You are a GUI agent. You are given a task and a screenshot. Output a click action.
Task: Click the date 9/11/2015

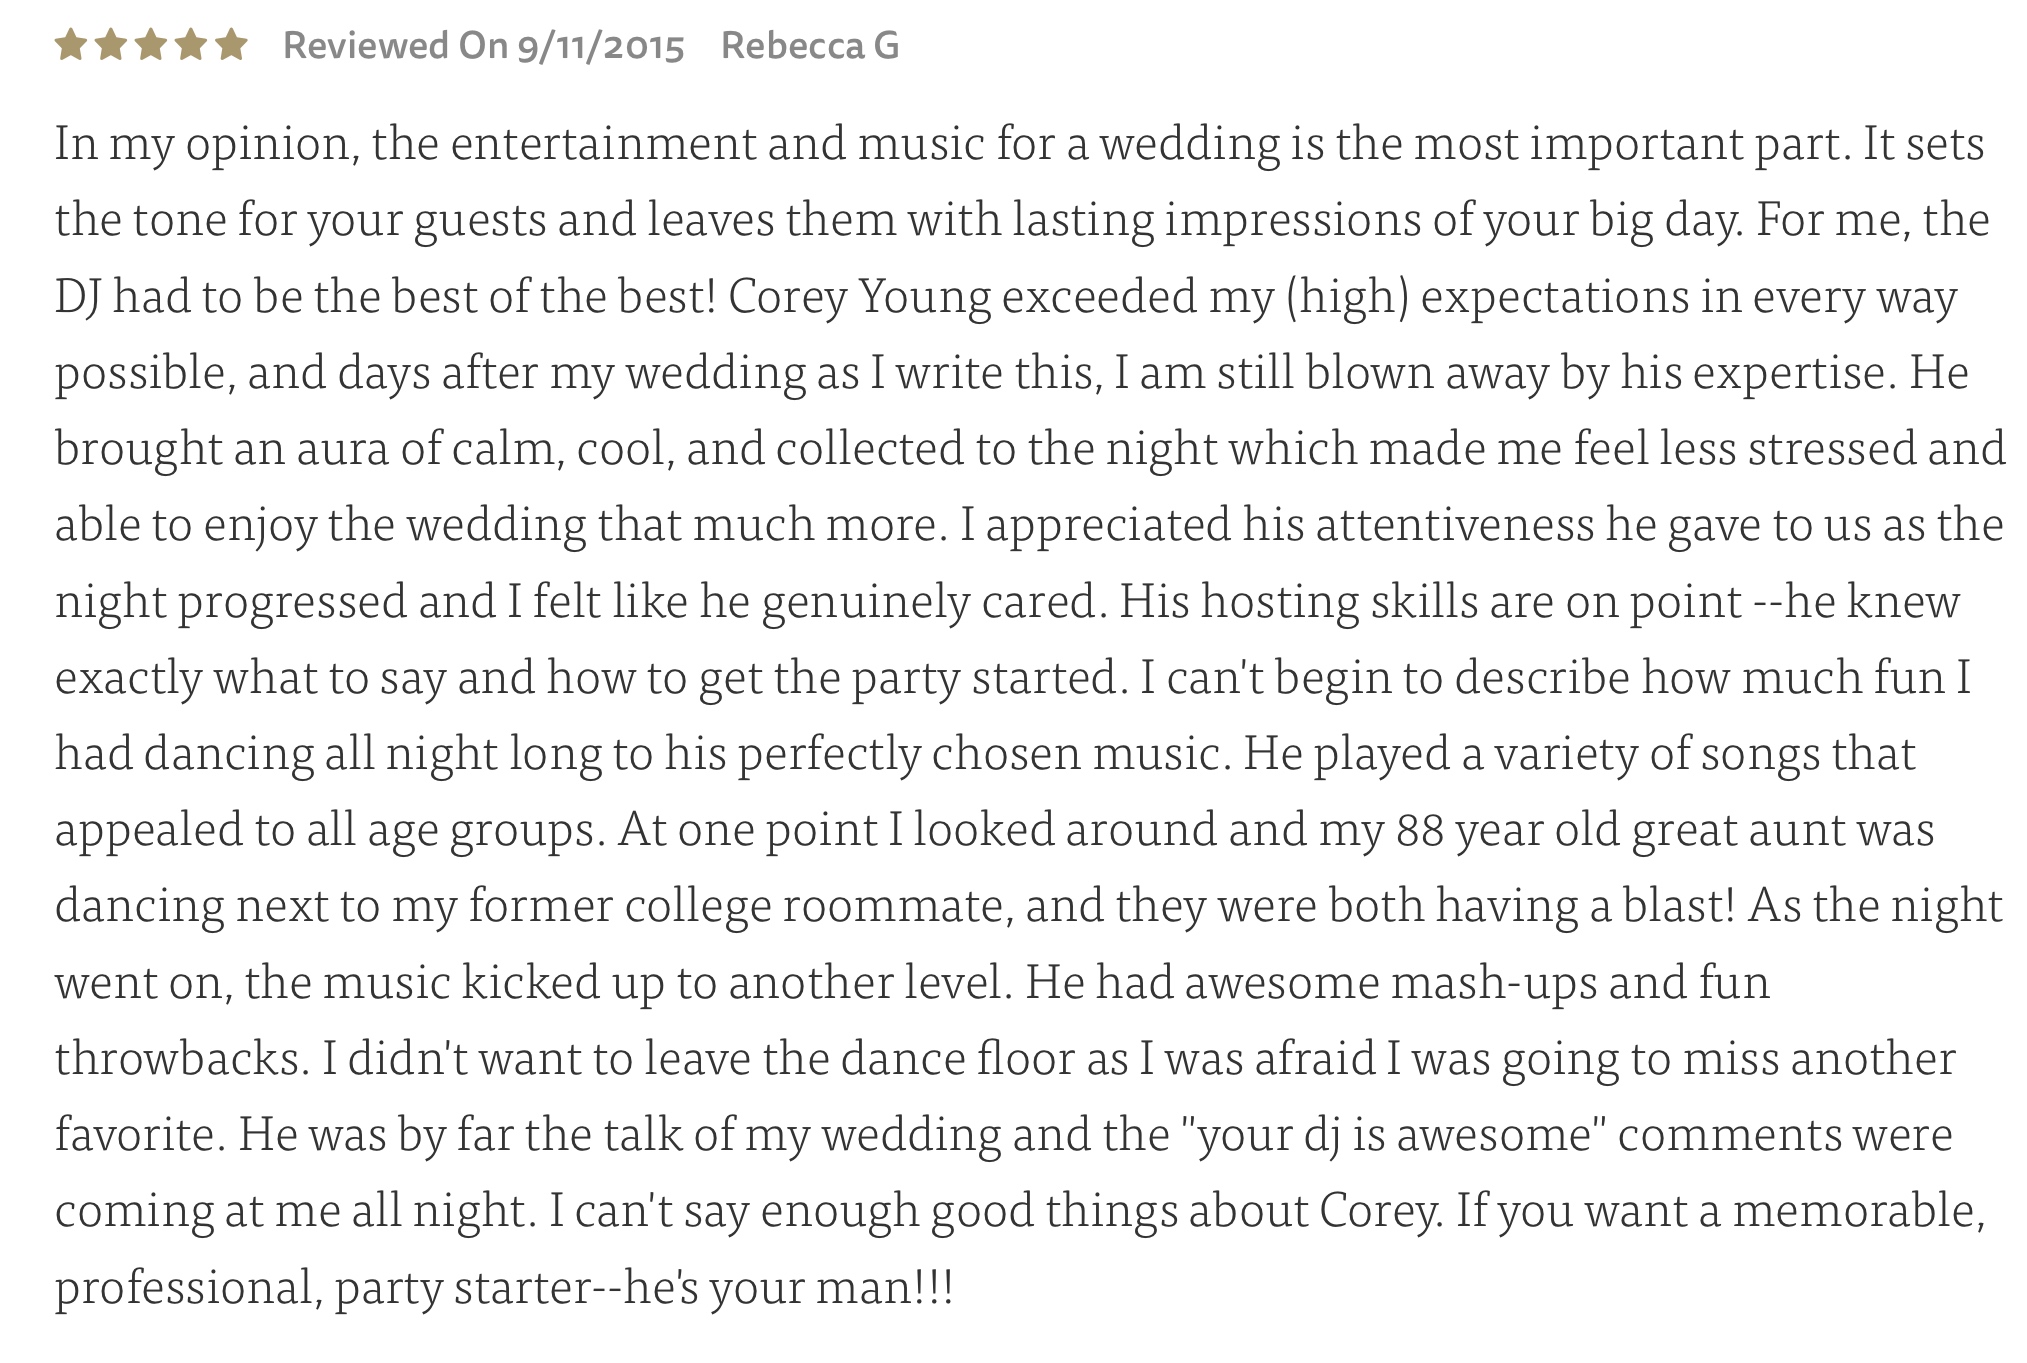(x=600, y=47)
